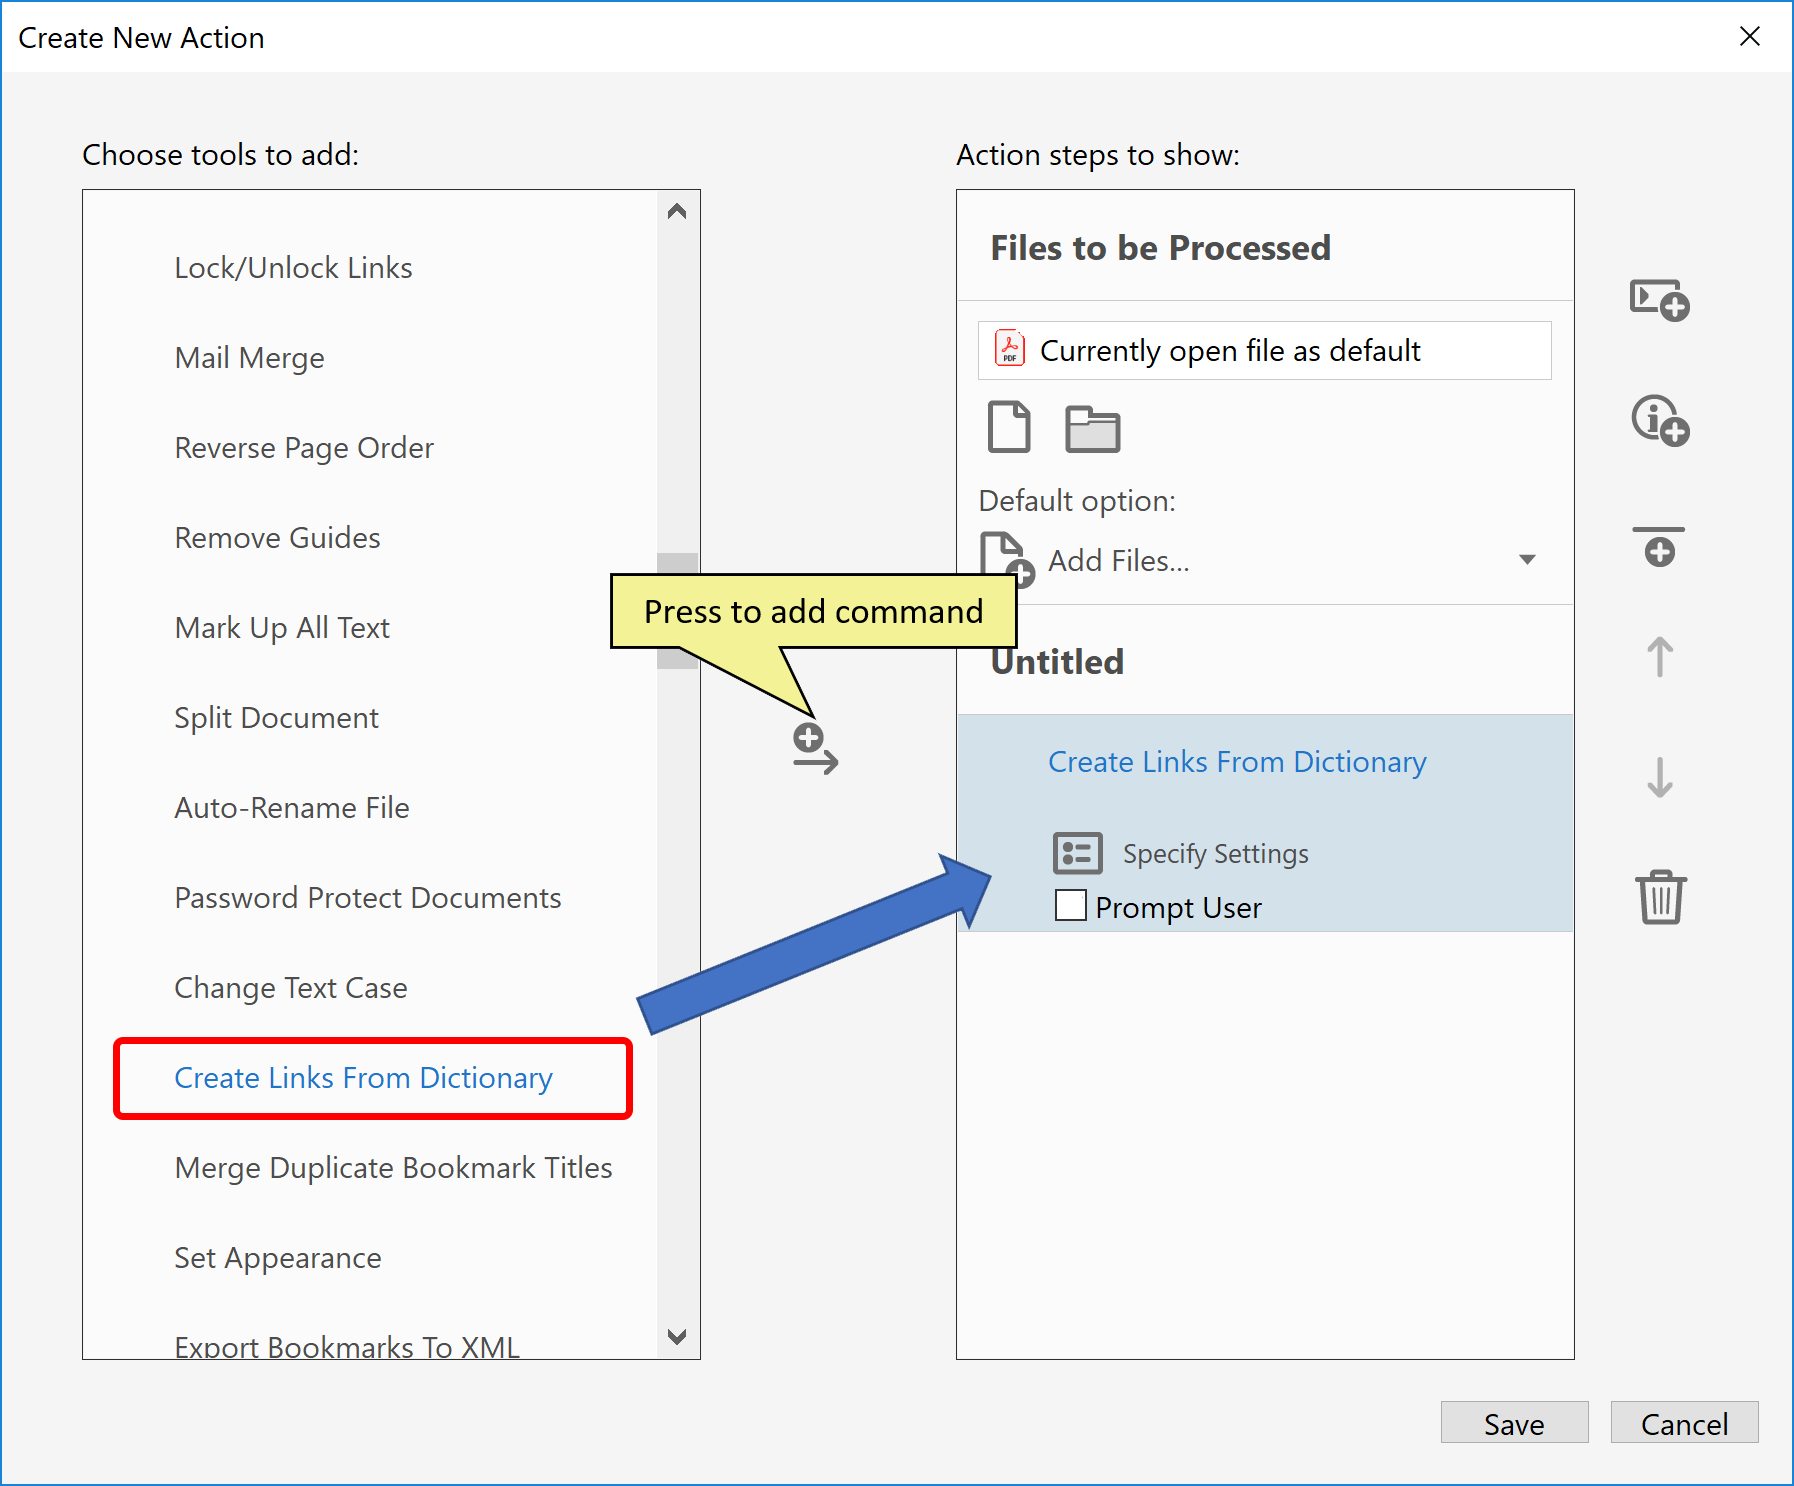Cancel the Create New Action dialog
The height and width of the screenshot is (1486, 1794).
(x=1684, y=1423)
